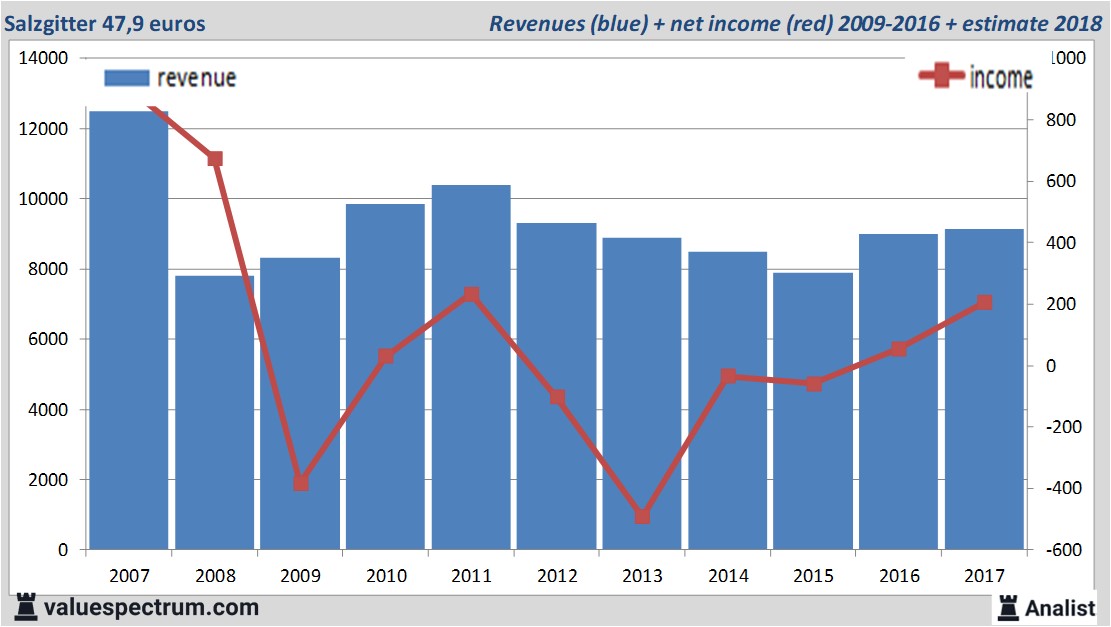Click the 2011 x-axis year label
The height and width of the screenshot is (627, 1111).
(471, 575)
